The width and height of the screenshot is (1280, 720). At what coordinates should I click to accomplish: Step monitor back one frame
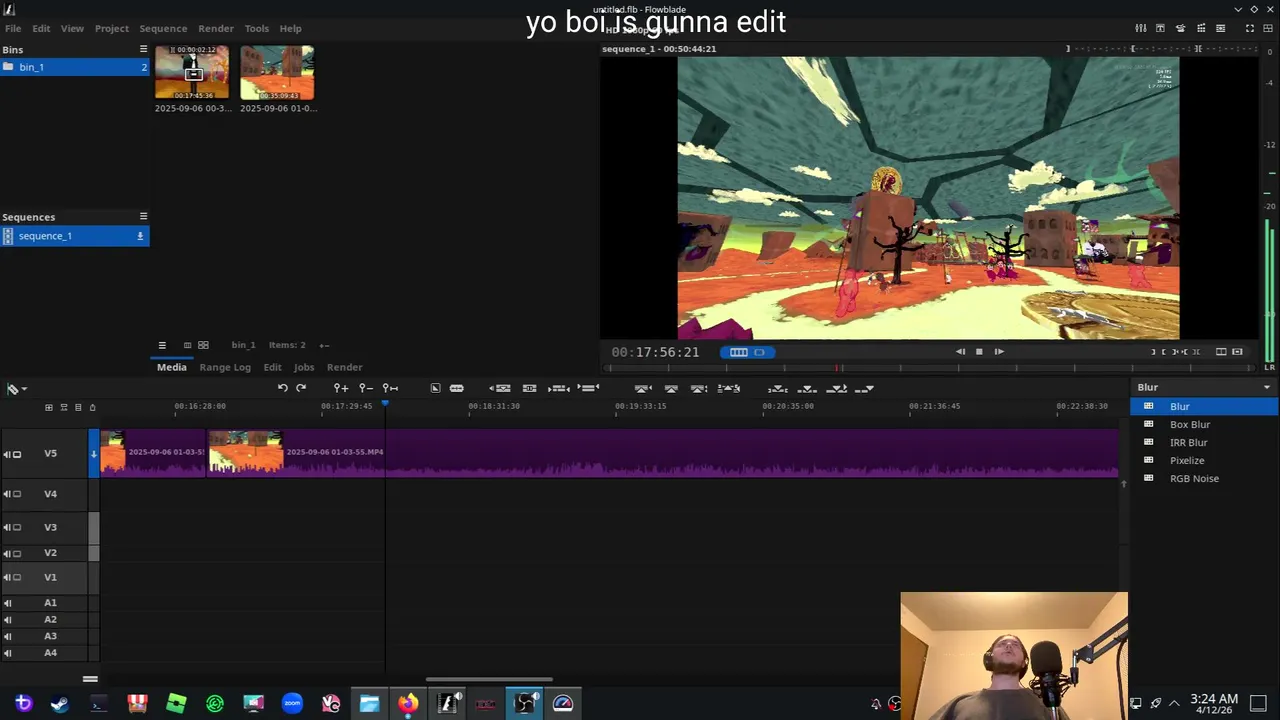[x=960, y=352]
